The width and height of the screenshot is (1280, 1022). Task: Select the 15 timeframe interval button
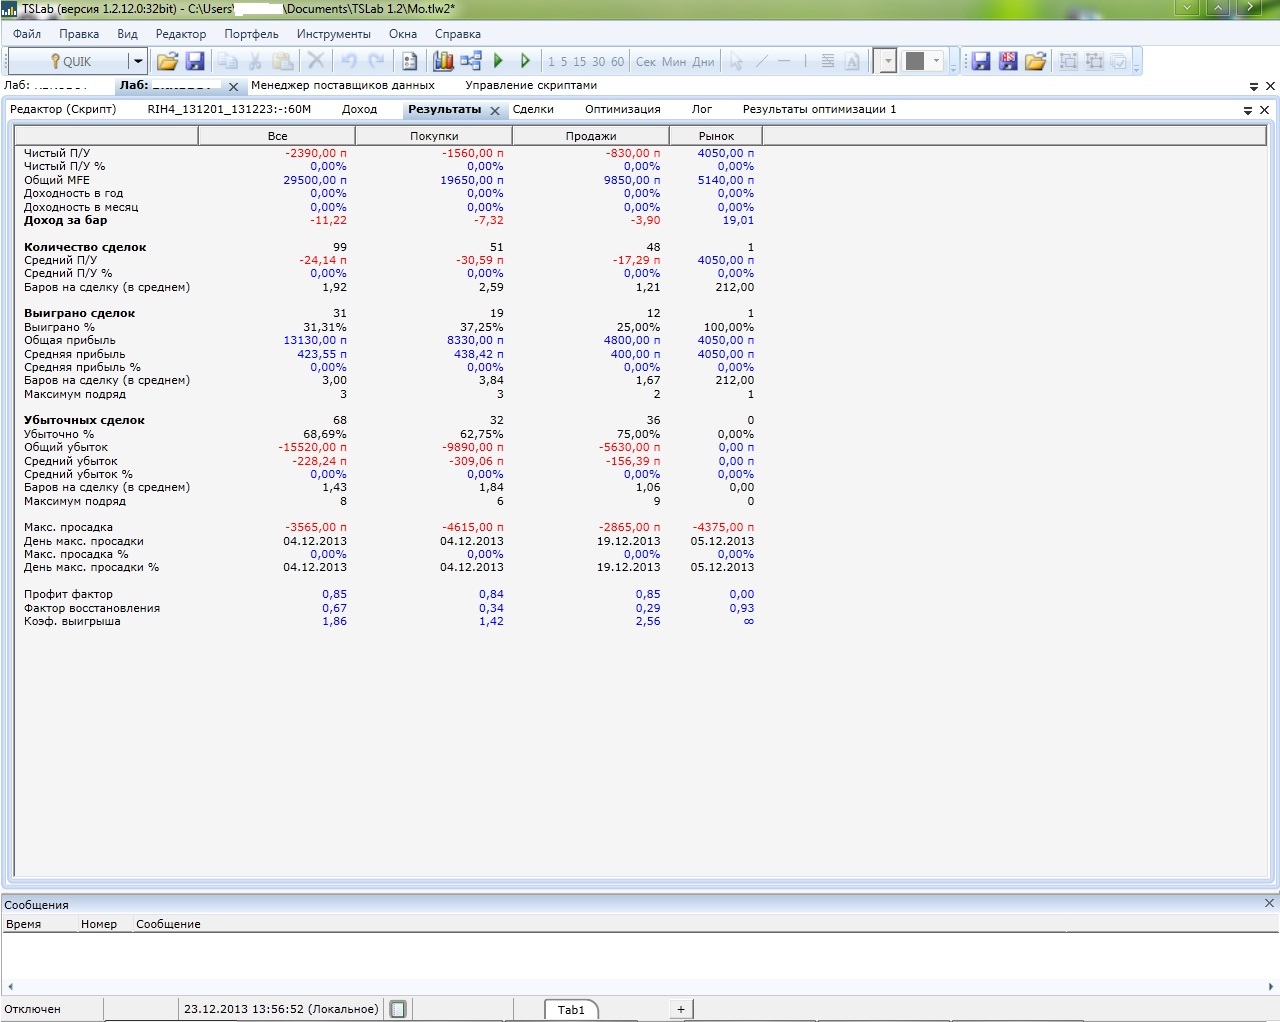tap(580, 62)
